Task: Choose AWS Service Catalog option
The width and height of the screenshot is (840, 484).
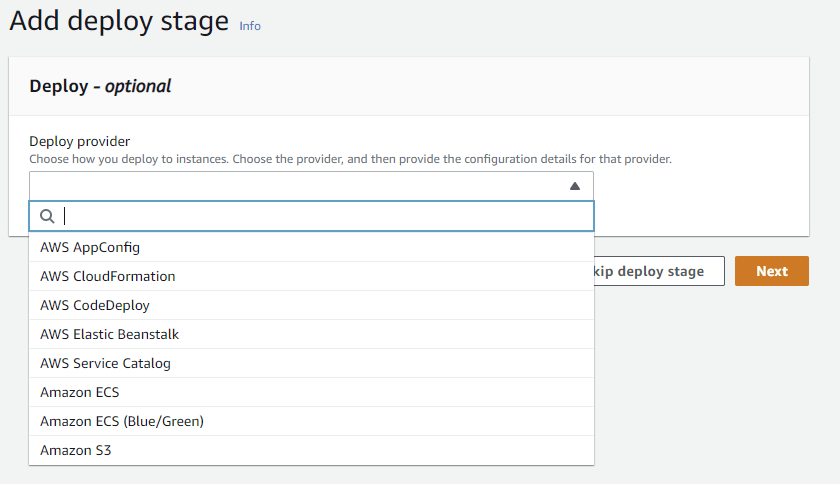Action: 105,363
